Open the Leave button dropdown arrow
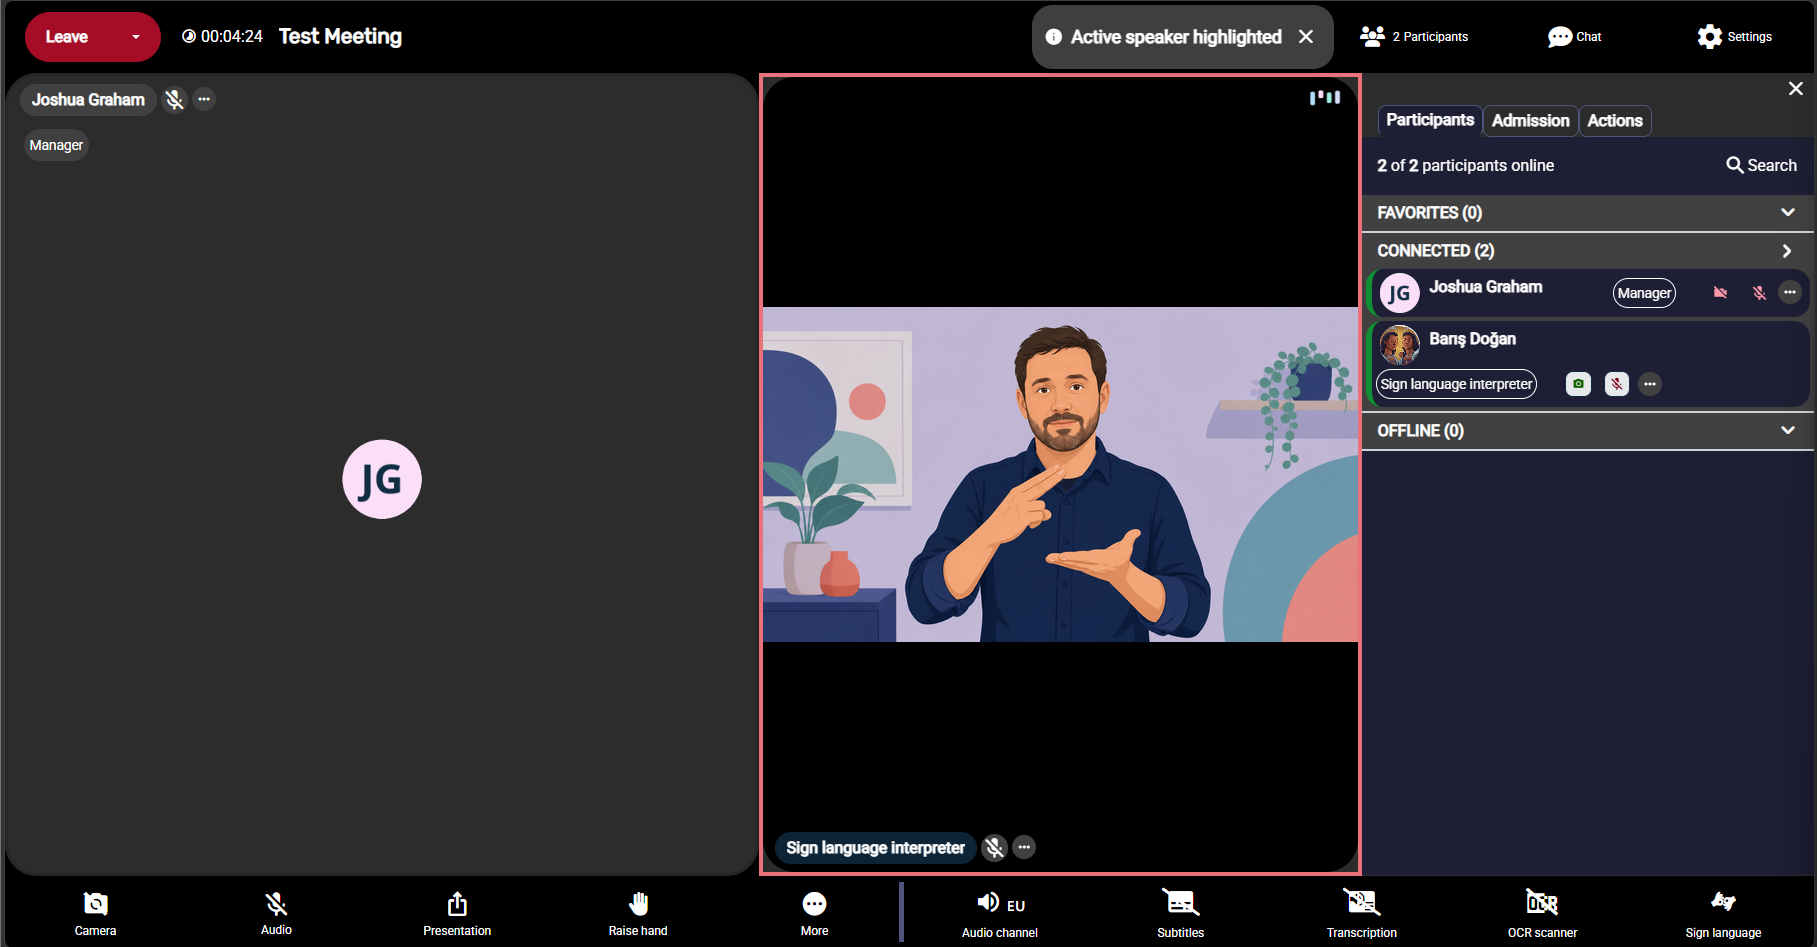 pos(136,37)
